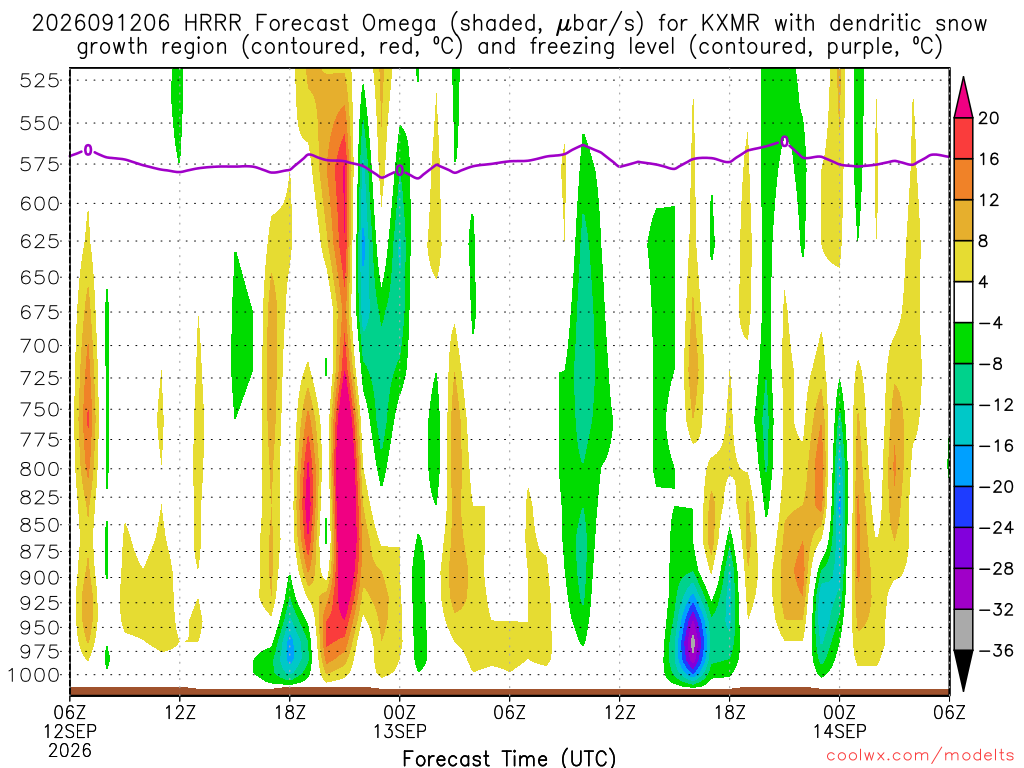Screen dimensions: 1024x768
Task: Click the 700 pressure level label
Action: pyautogui.click(x=40, y=345)
